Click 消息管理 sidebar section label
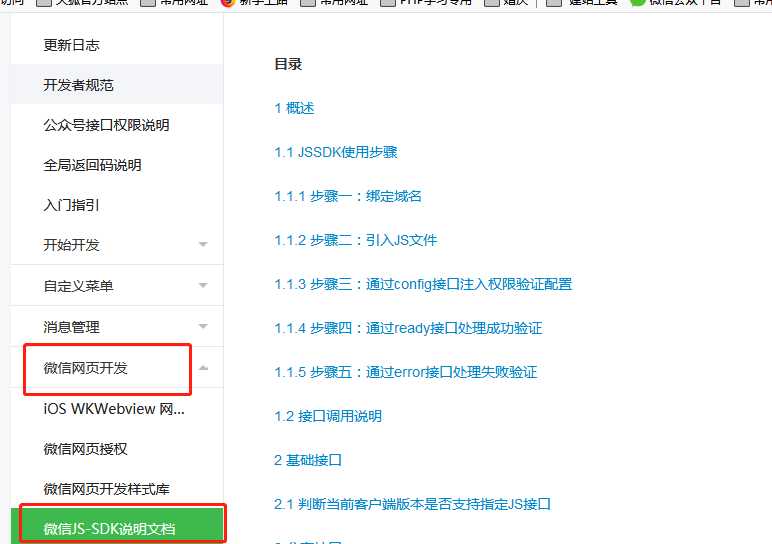This screenshot has height=544, width=772. click(x=71, y=327)
